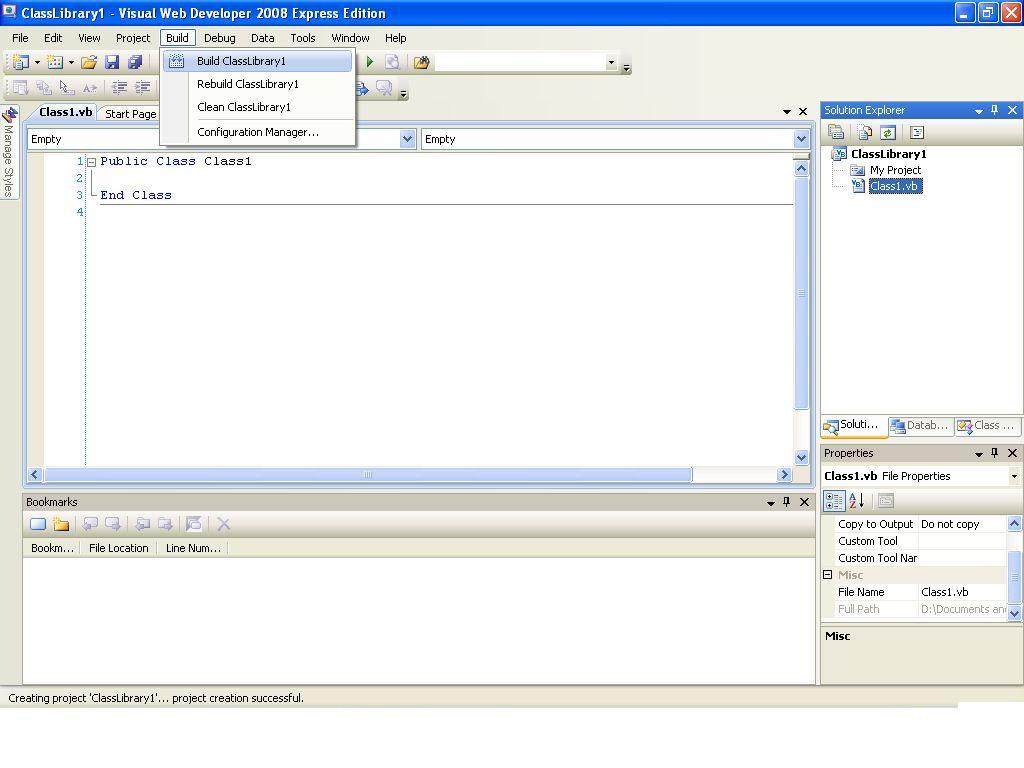Click the Open File folder icon
Viewport: 1024px width, 768px height.
point(89,62)
